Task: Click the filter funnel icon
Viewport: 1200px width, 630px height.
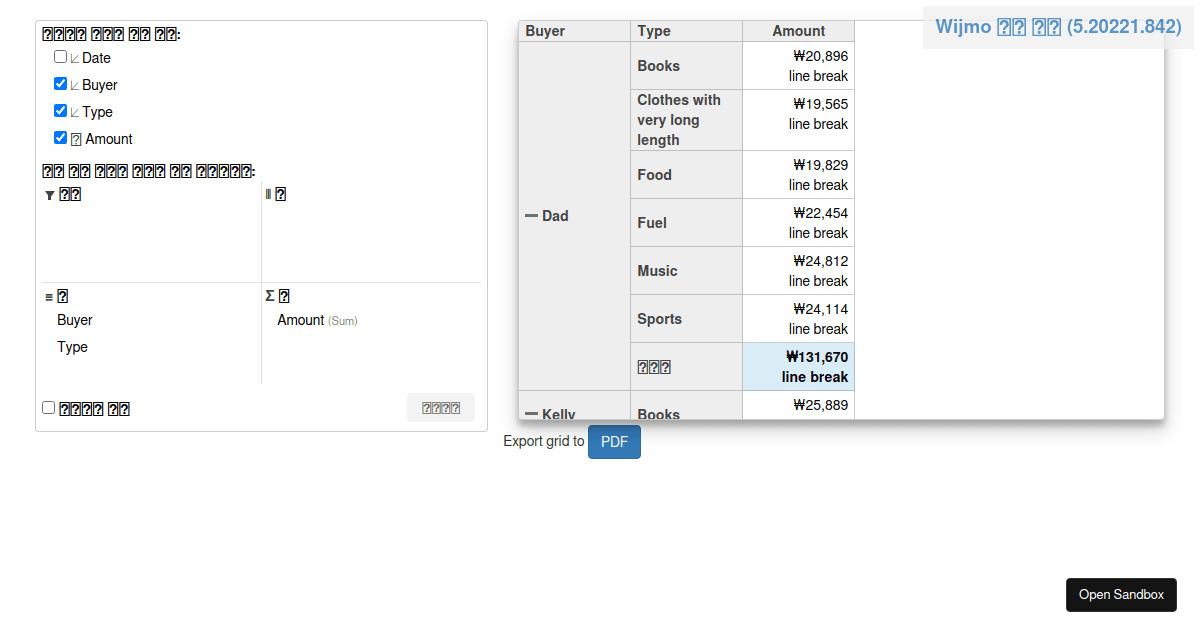Action: click(50, 195)
